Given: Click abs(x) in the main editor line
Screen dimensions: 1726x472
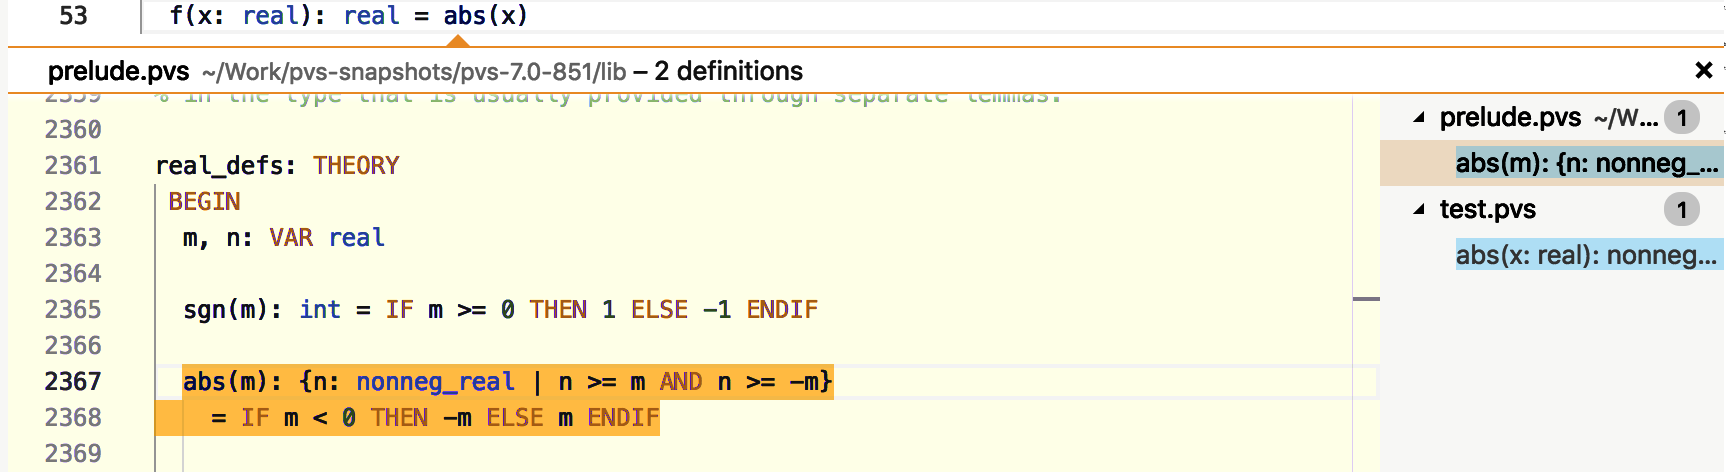Looking at the screenshot, I should [x=485, y=15].
